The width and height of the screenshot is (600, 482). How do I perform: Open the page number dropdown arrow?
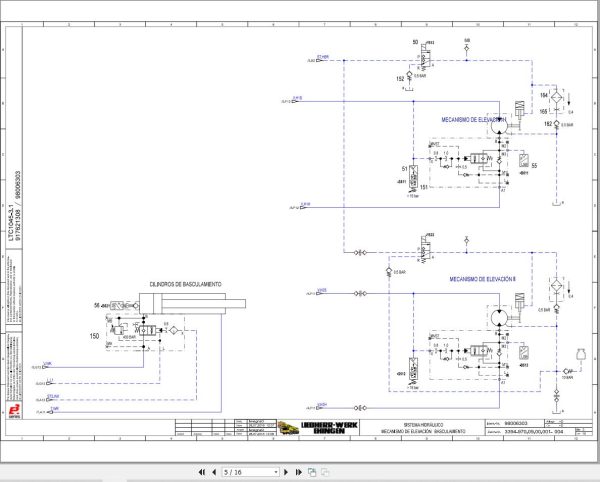(276, 472)
